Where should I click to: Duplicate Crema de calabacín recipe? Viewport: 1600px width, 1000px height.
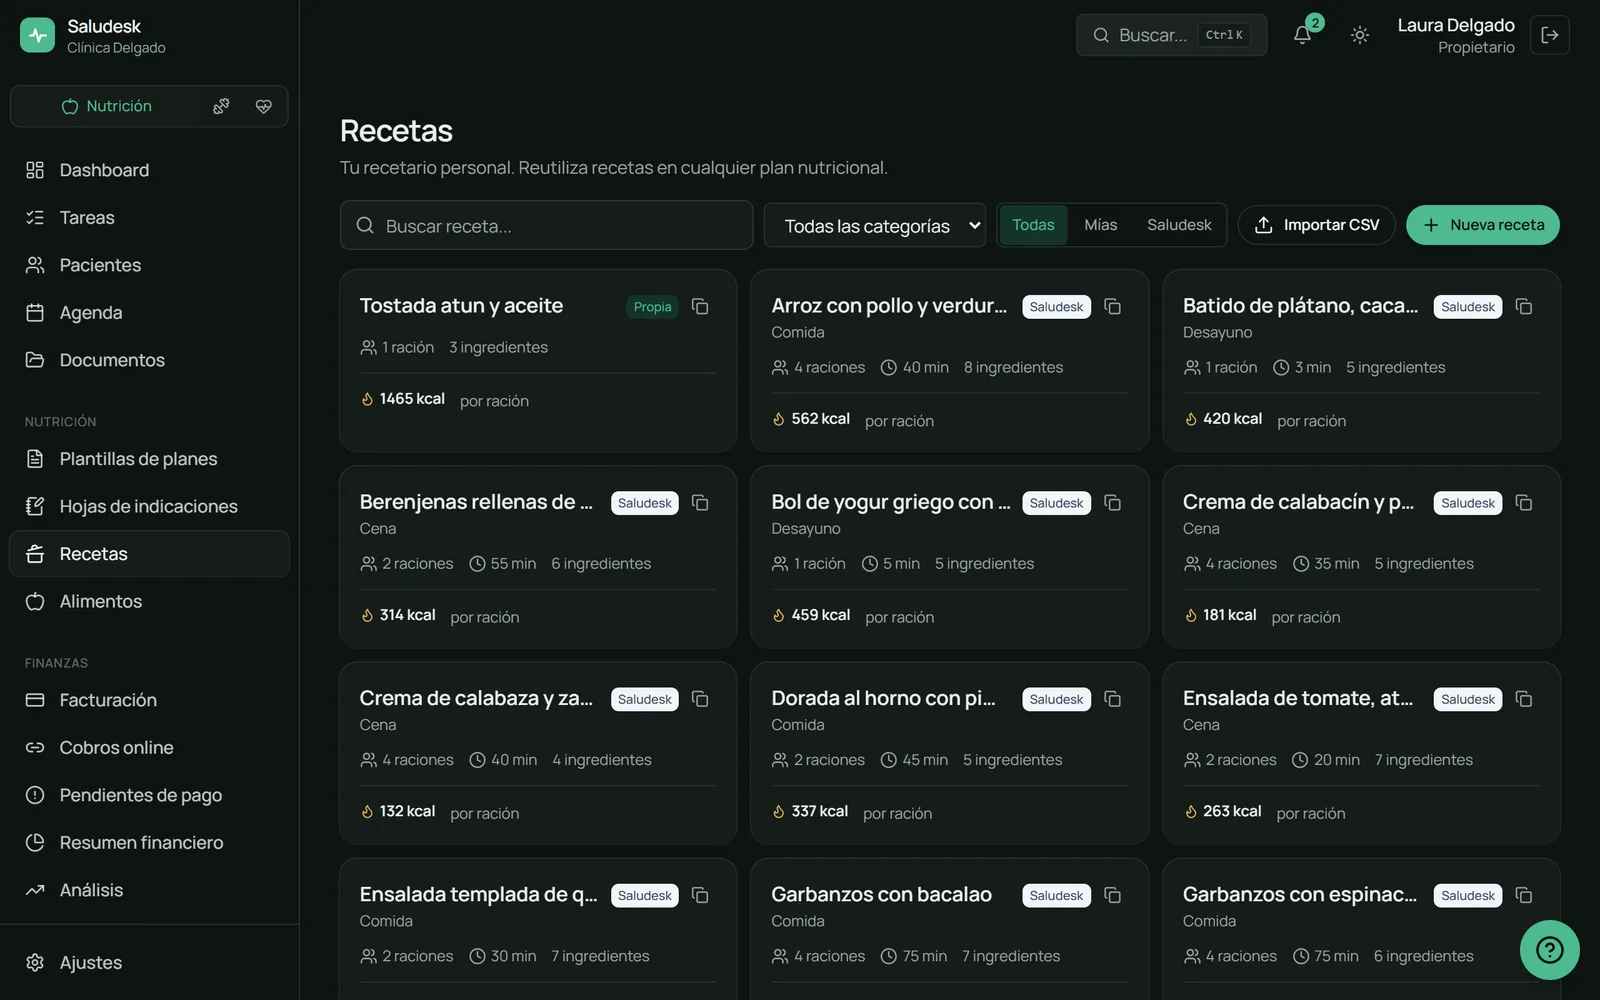point(1524,502)
